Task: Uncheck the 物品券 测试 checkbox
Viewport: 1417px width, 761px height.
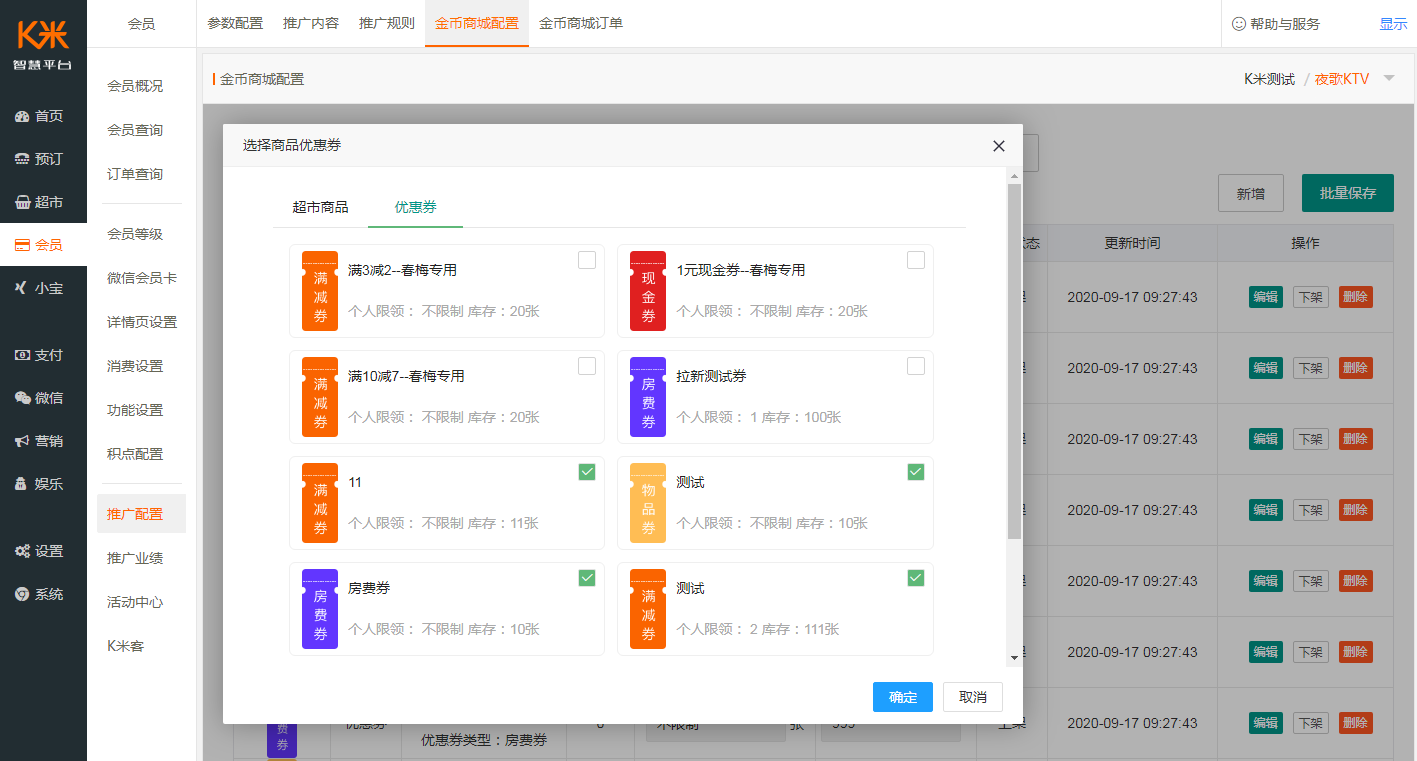Action: (916, 472)
